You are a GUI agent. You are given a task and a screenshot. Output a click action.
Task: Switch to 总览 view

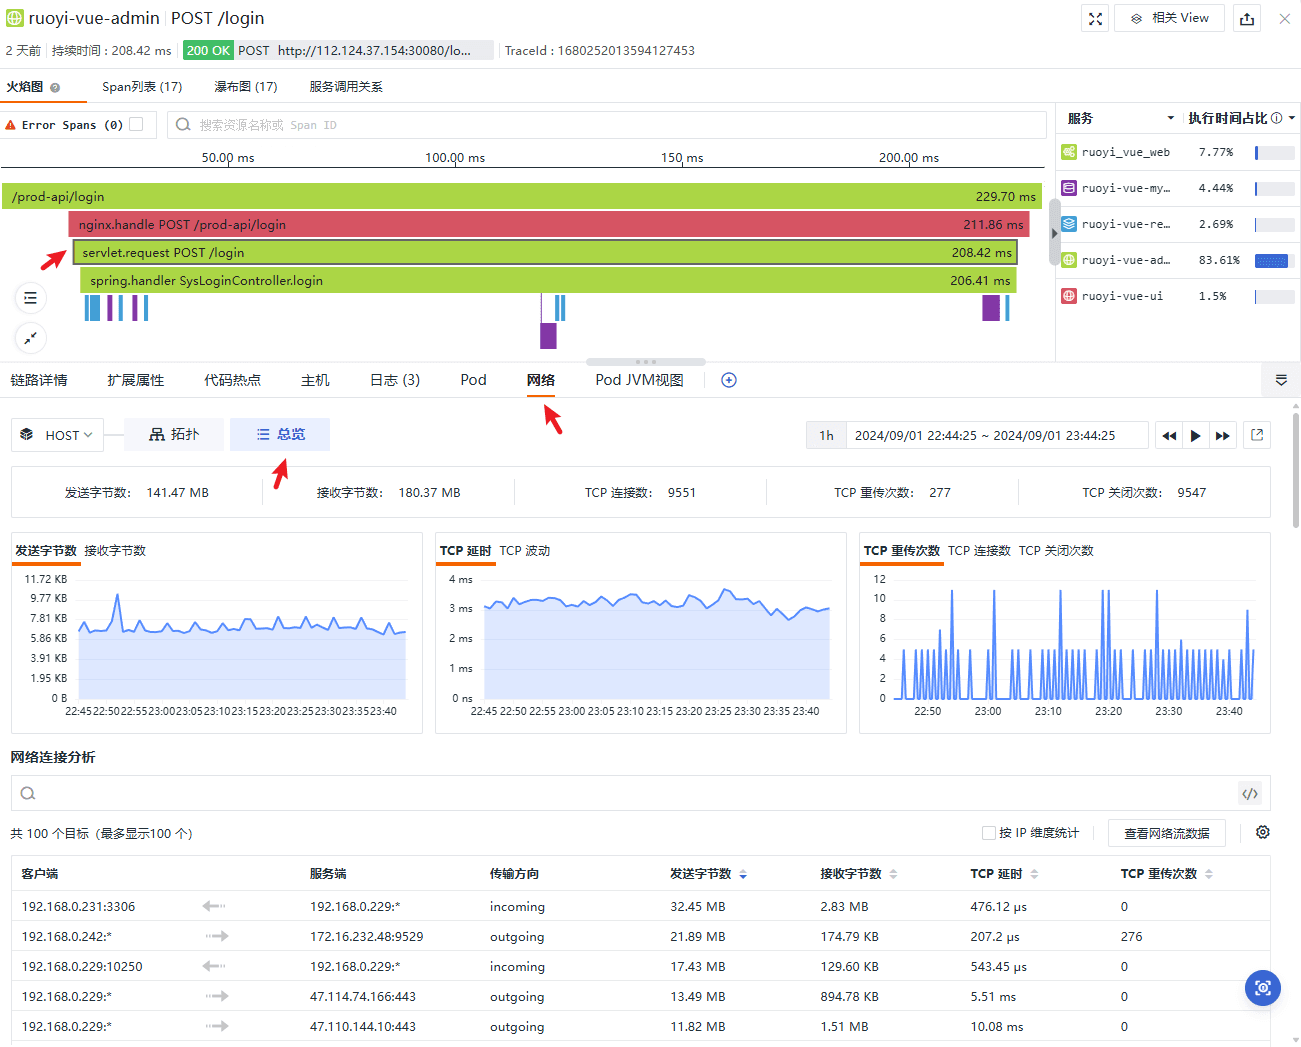coord(280,434)
